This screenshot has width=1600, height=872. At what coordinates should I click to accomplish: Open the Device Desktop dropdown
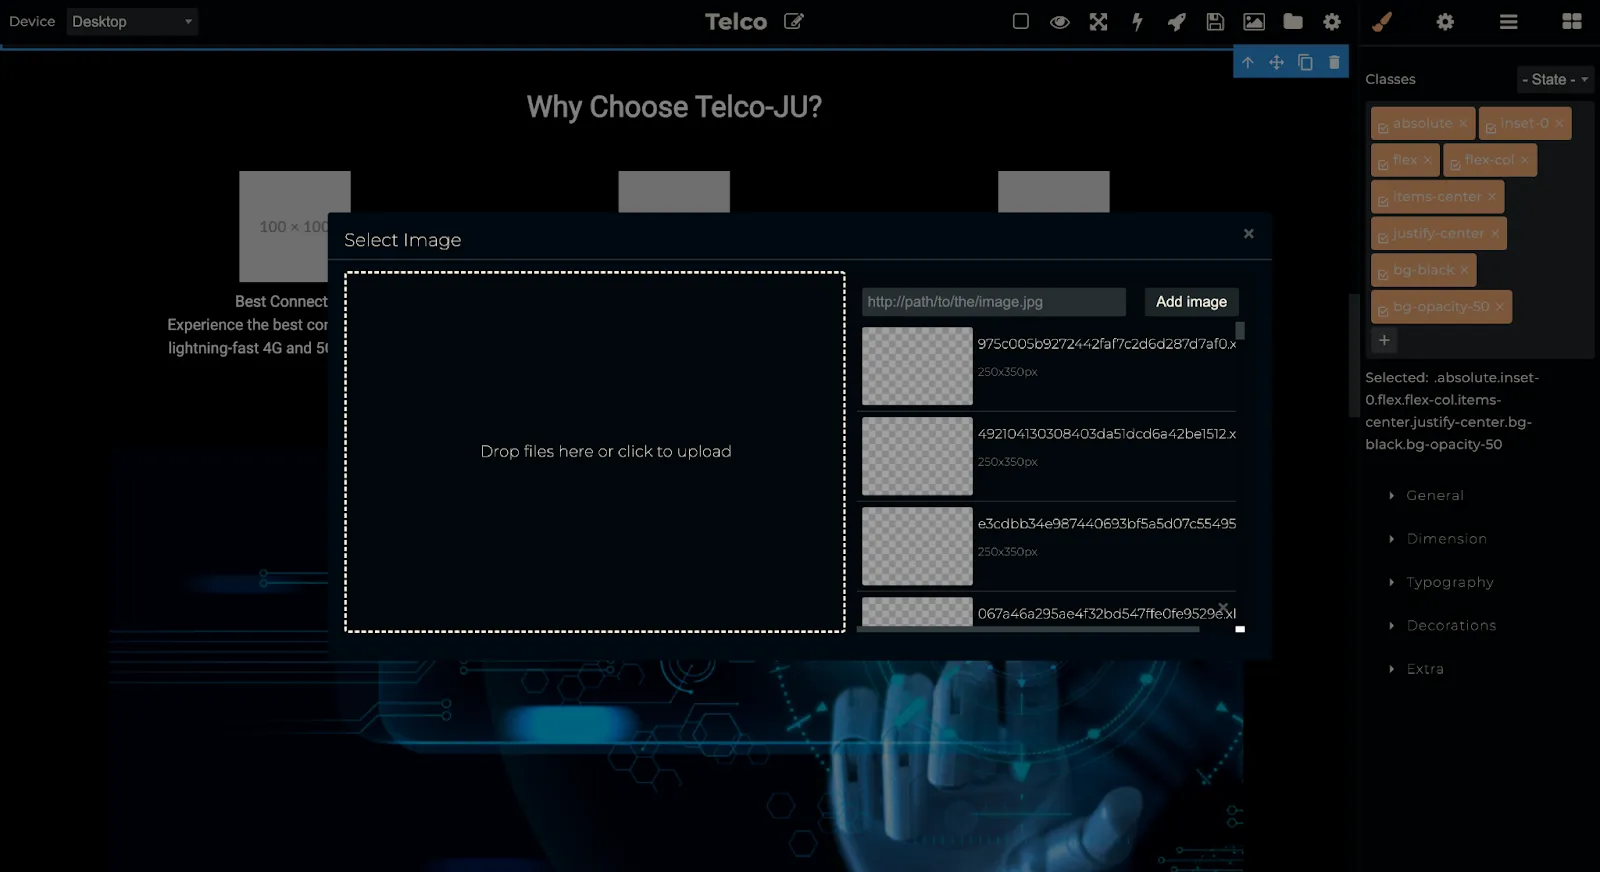point(132,21)
